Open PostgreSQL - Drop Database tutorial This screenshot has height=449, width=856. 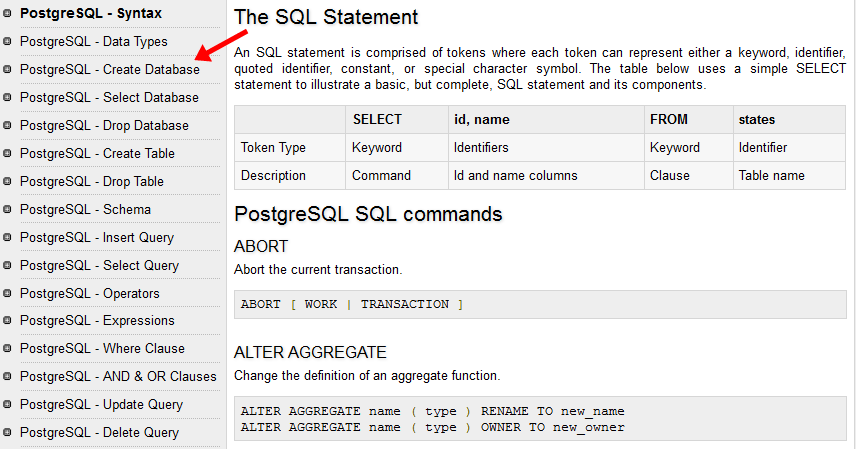(104, 126)
